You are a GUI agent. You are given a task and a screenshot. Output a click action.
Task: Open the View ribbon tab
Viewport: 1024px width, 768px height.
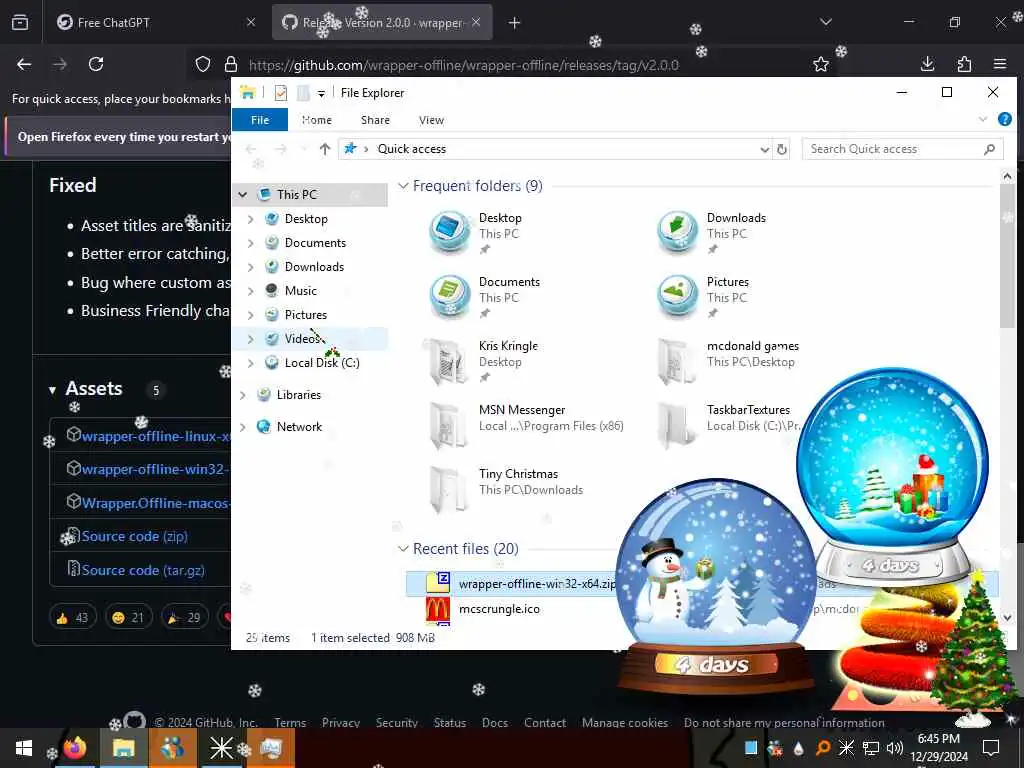coord(432,120)
